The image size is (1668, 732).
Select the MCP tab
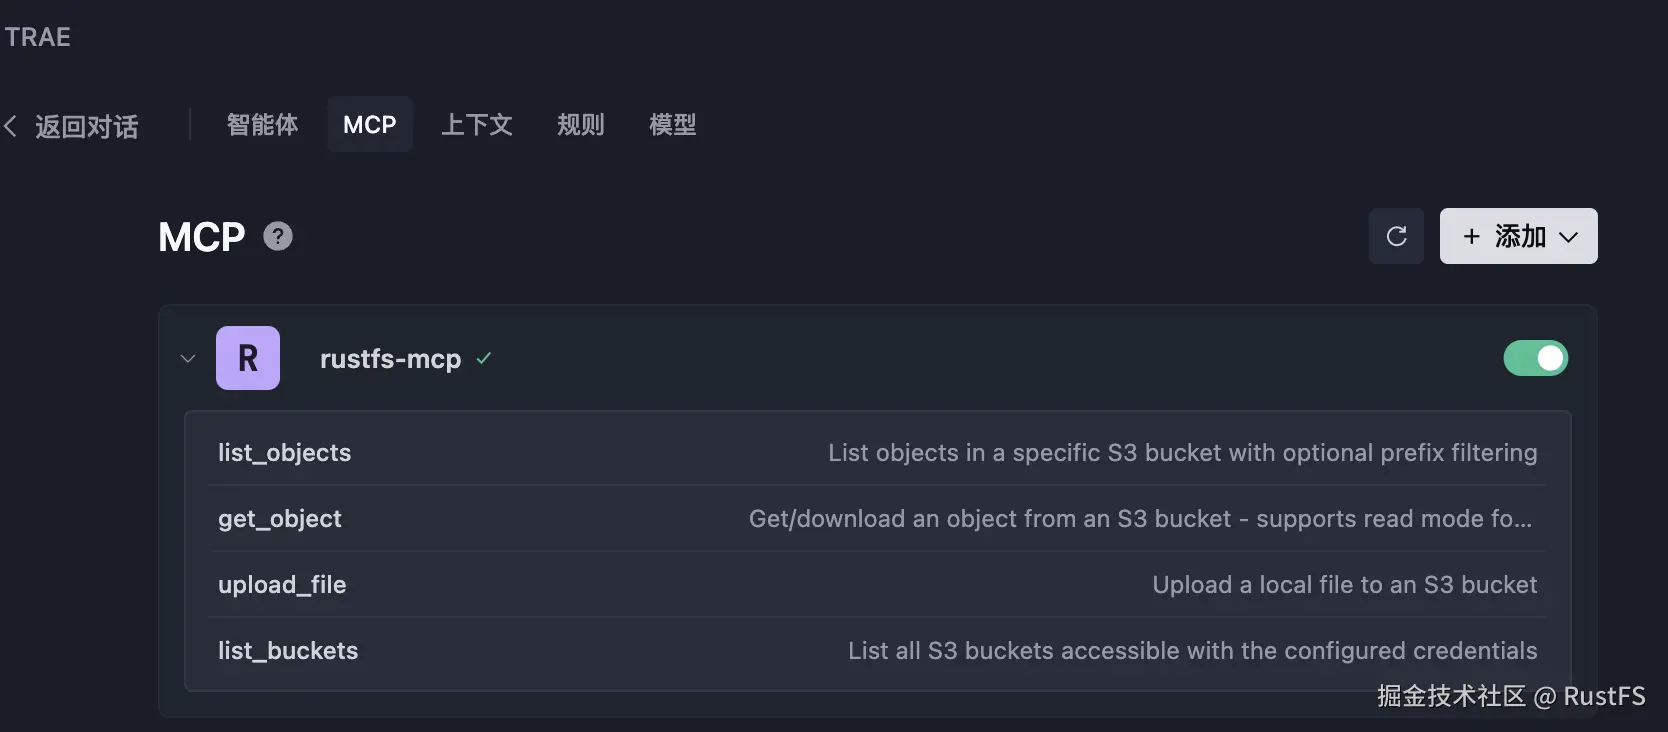click(370, 125)
